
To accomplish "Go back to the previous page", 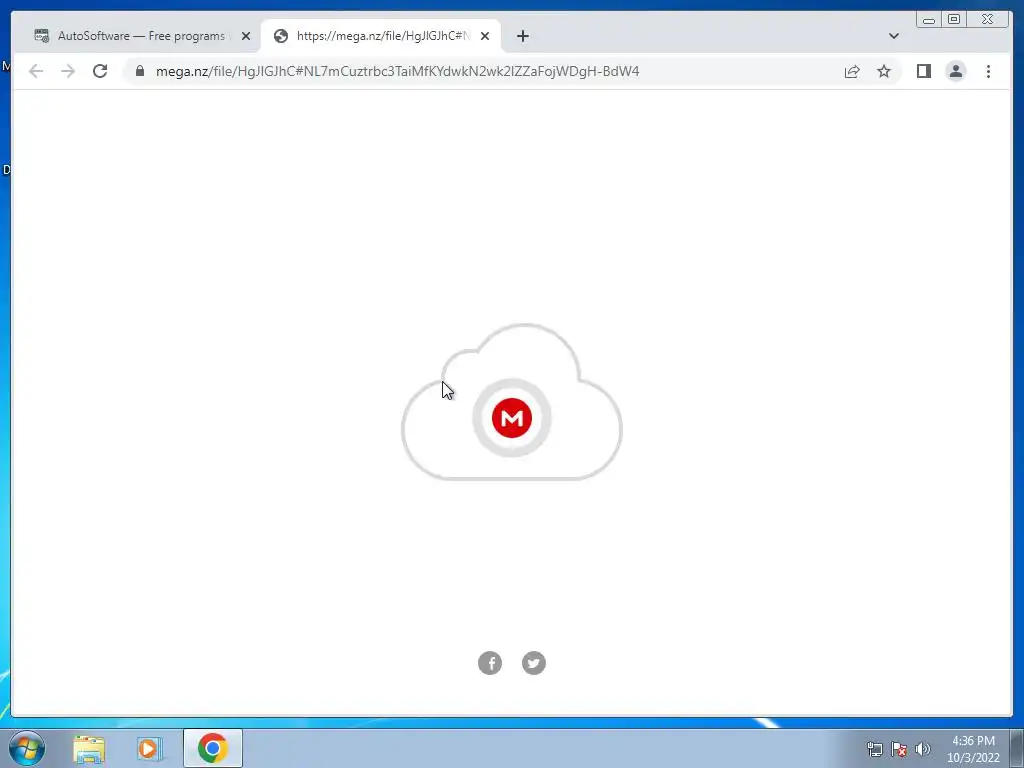I will [x=36, y=71].
